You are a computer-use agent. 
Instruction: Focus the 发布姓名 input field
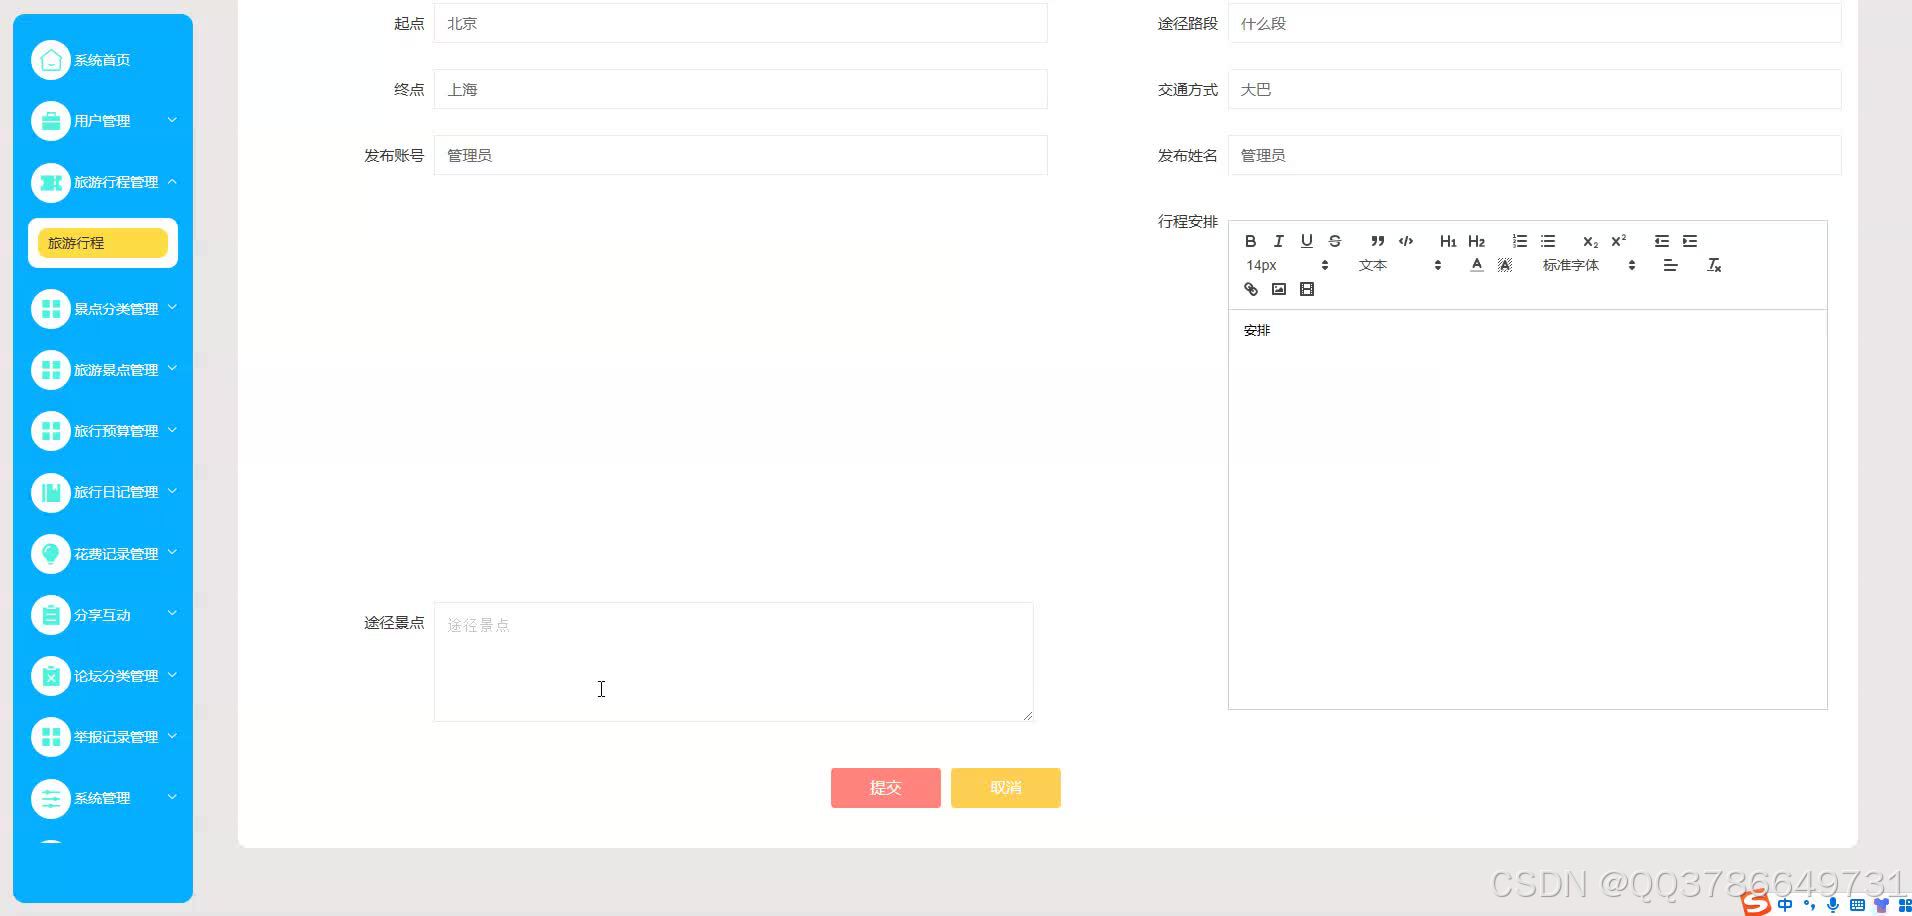1534,155
